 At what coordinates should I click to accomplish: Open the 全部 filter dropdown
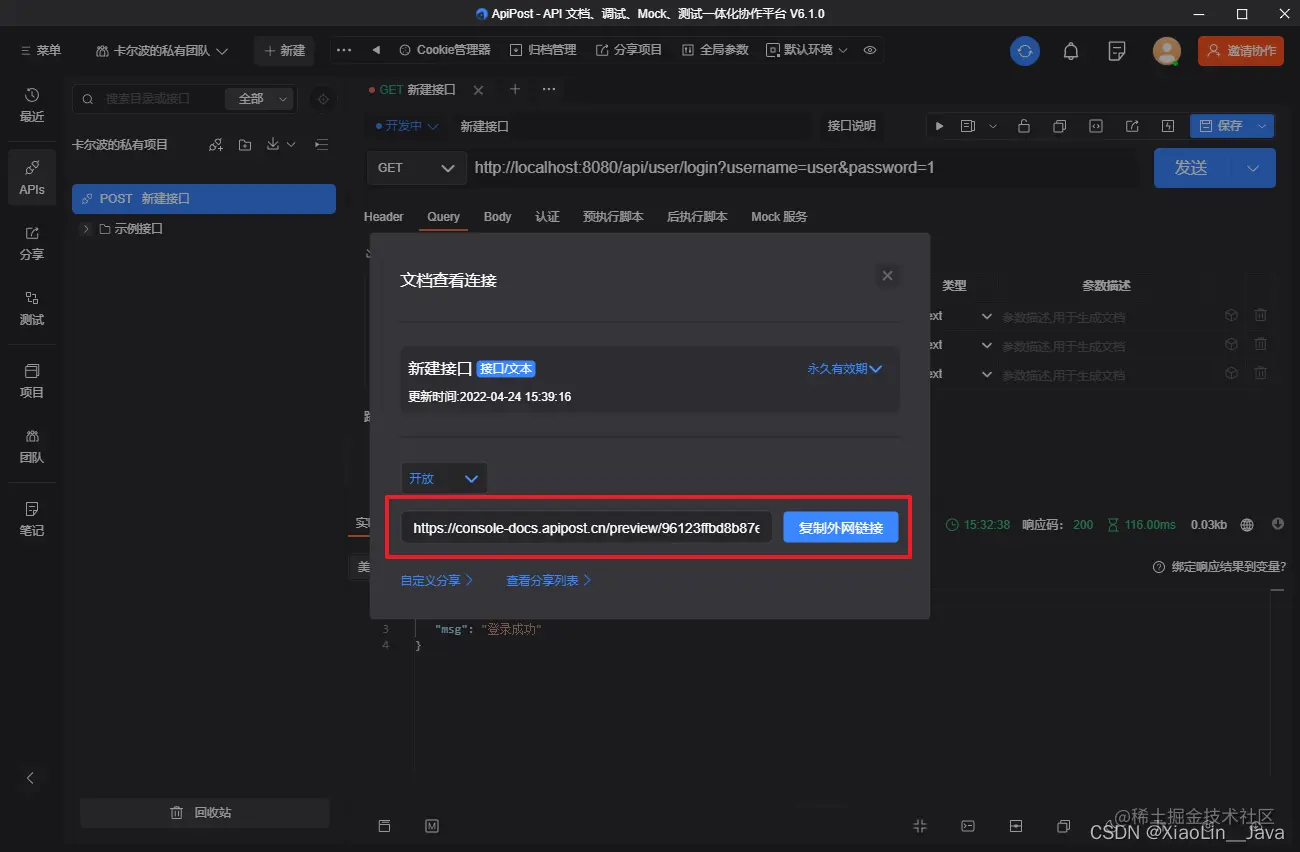pos(259,98)
